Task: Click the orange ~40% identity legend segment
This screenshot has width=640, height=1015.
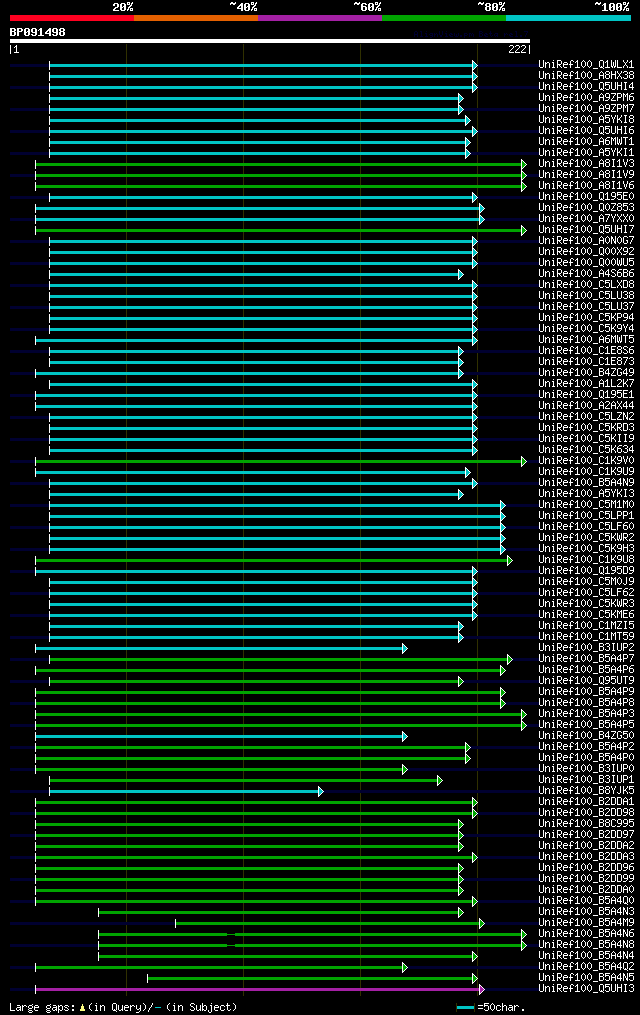Action: [196, 18]
